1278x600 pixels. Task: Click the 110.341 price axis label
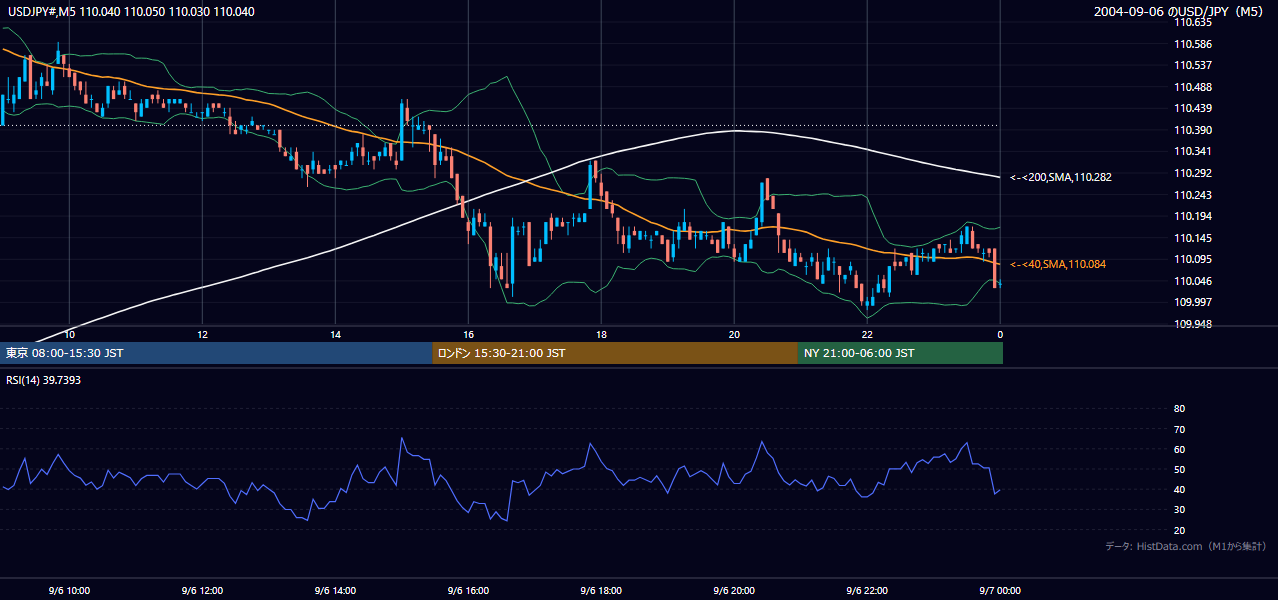click(1192, 151)
